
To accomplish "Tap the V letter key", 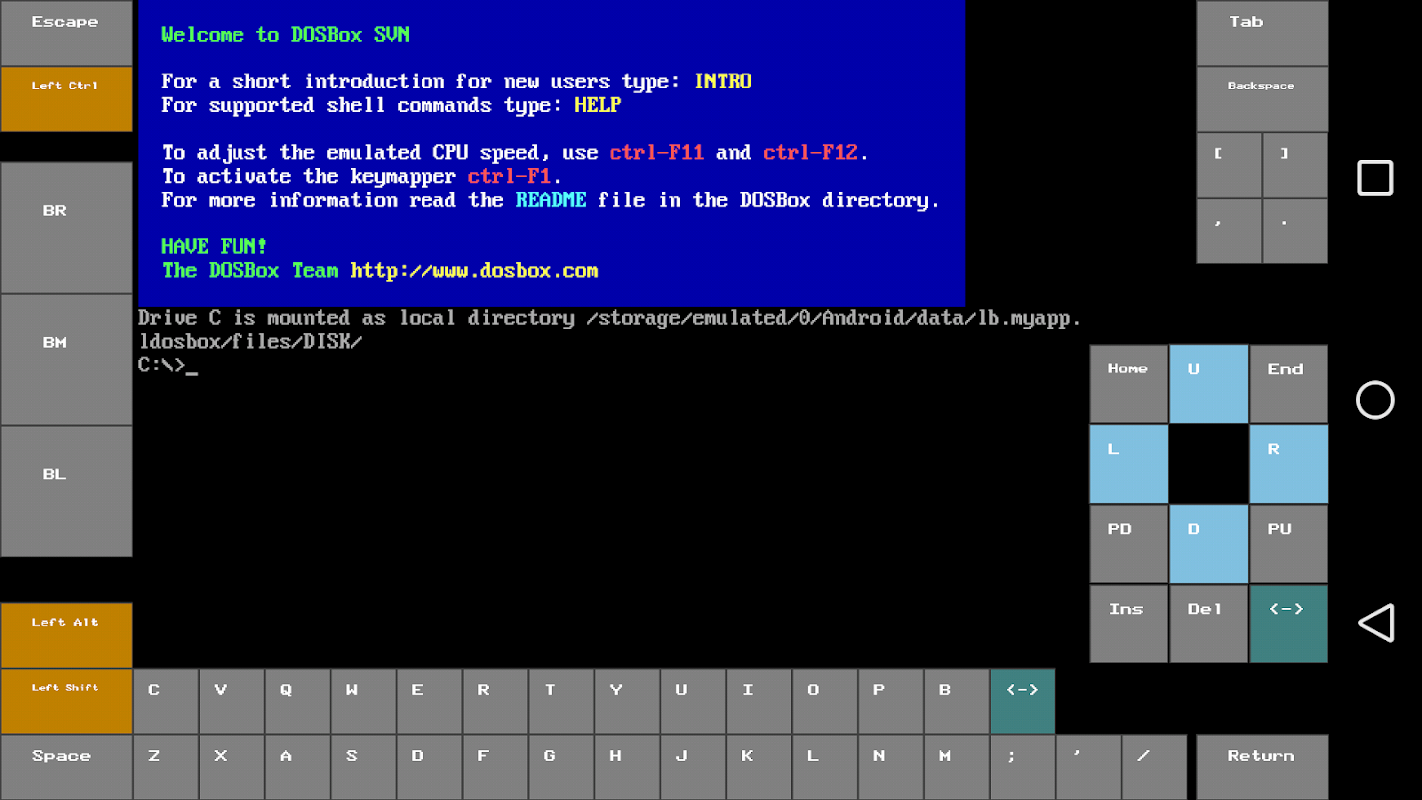I will click(x=232, y=701).
